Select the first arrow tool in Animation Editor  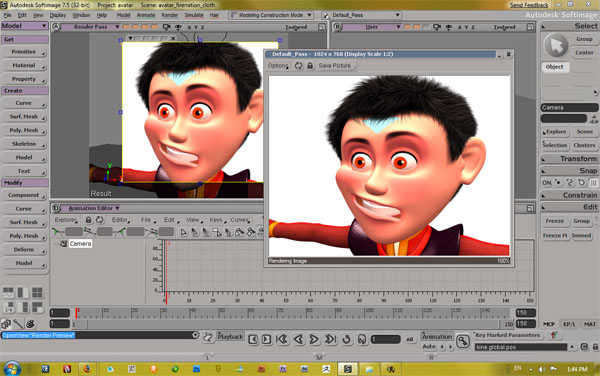coord(184,232)
